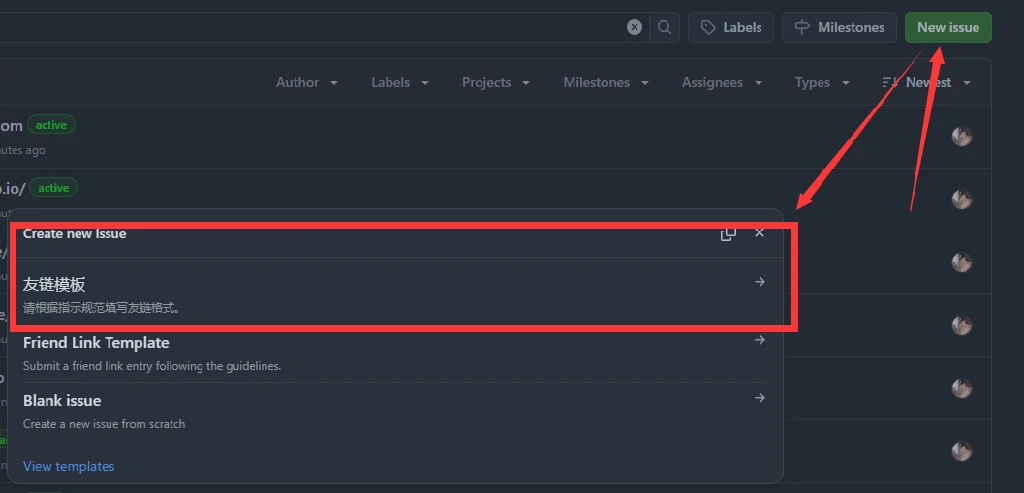Select Blank issue from the dialog
This screenshot has width=1024, height=493.
tap(62, 401)
